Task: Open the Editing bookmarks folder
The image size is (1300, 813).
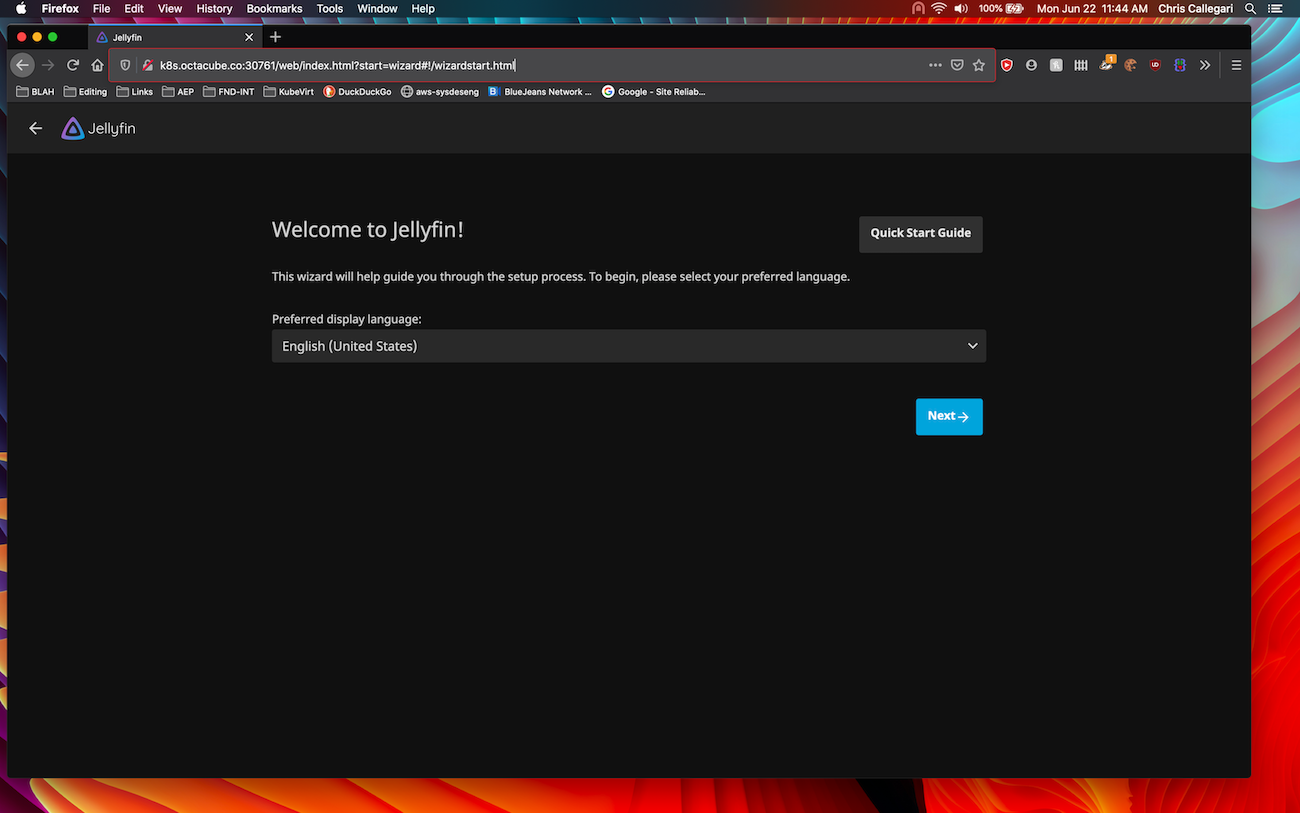Action: coord(85,91)
